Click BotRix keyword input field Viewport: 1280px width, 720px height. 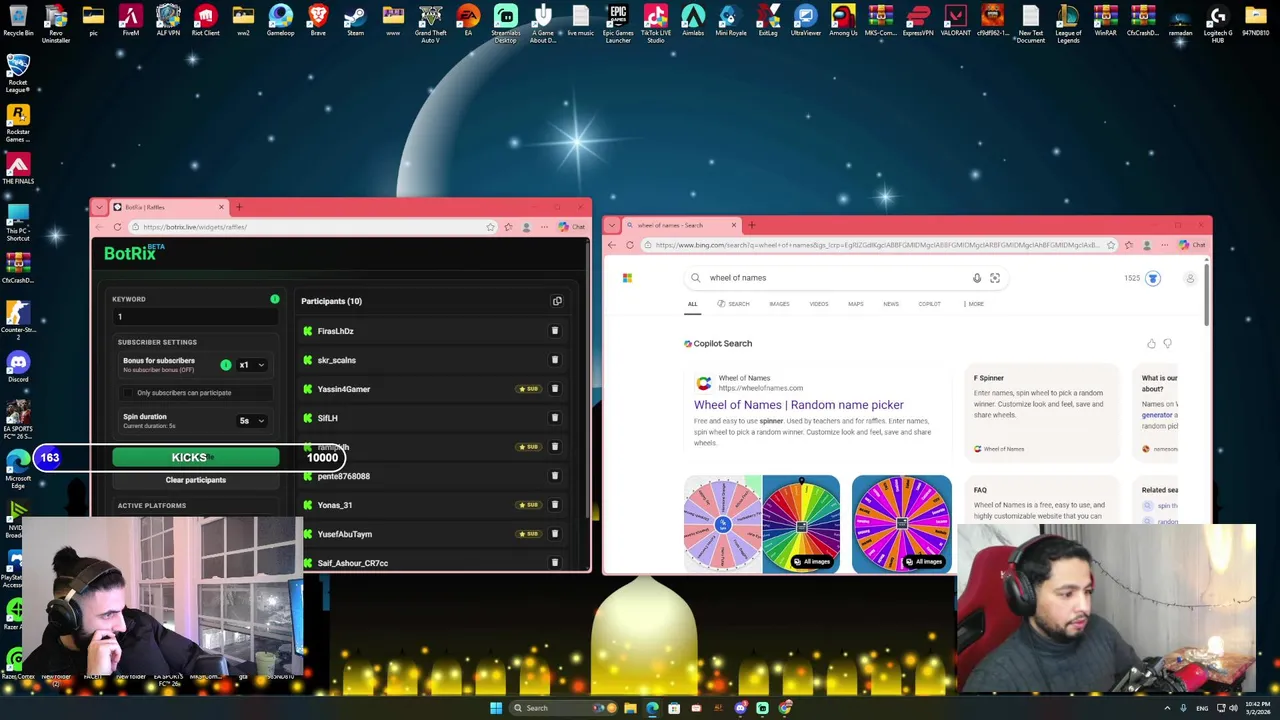196,317
